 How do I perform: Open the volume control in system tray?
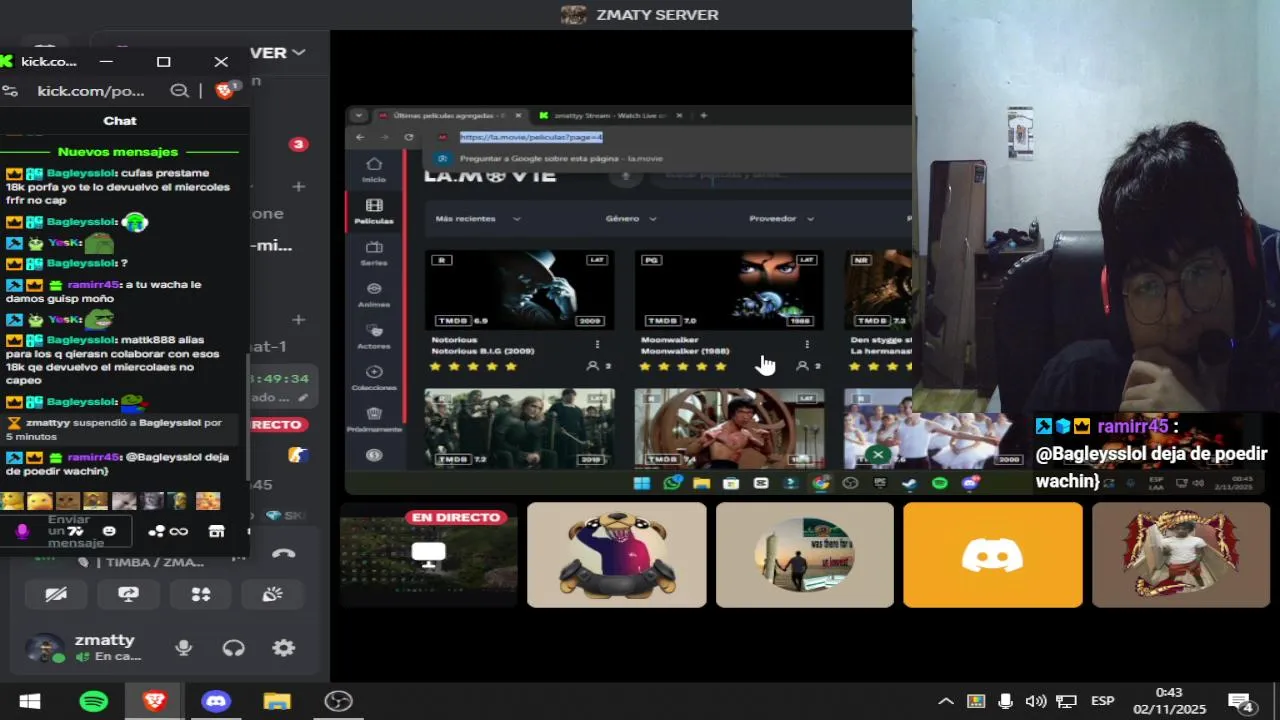click(1036, 701)
